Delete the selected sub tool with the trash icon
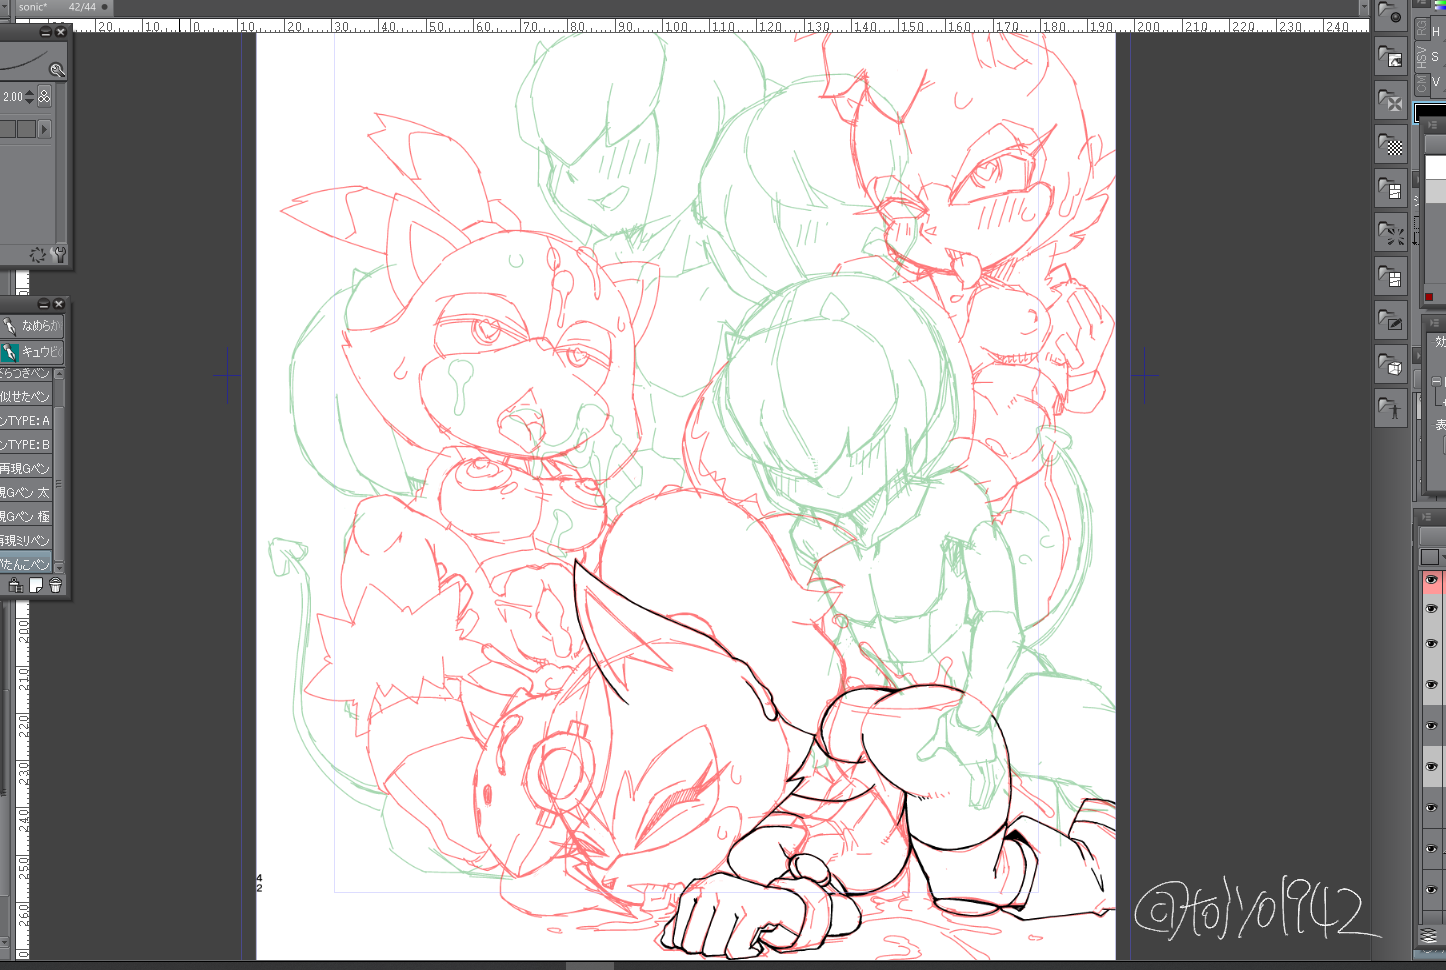This screenshot has width=1446, height=970. coord(56,586)
